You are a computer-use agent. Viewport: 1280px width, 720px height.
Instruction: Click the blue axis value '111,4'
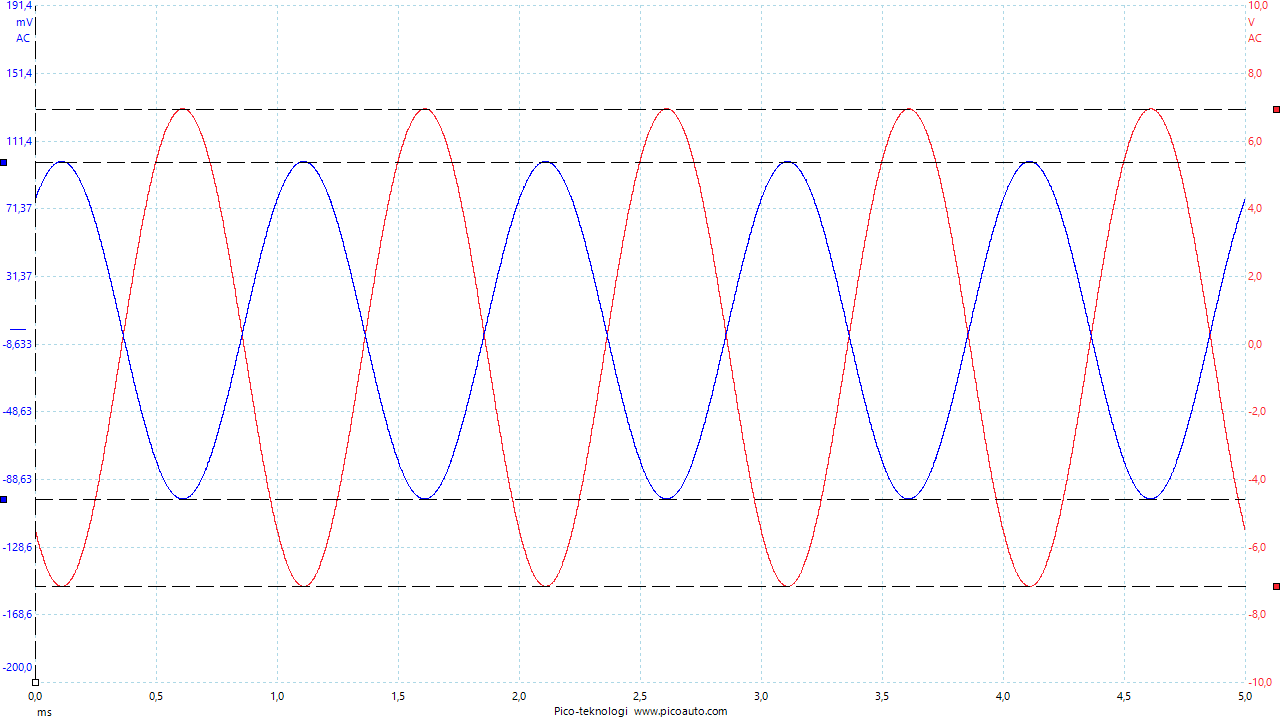coord(19,140)
